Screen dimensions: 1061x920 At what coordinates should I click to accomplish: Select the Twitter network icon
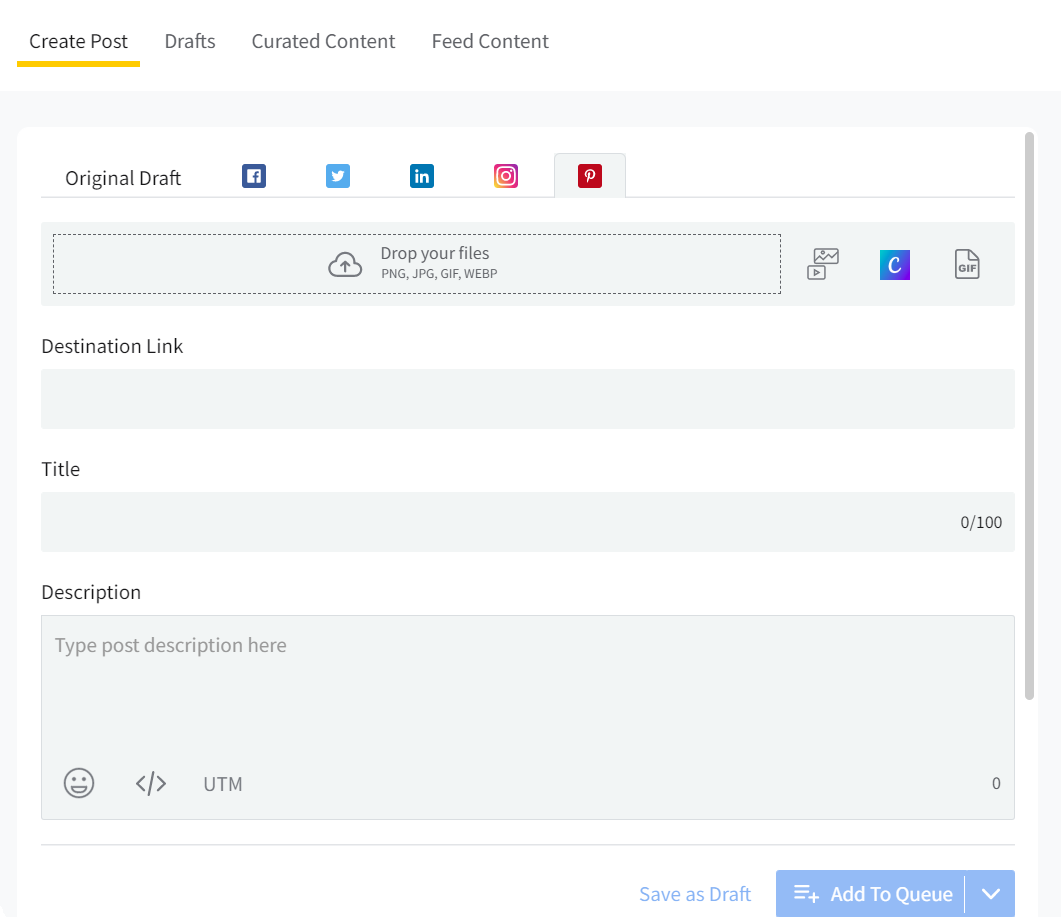337,175
